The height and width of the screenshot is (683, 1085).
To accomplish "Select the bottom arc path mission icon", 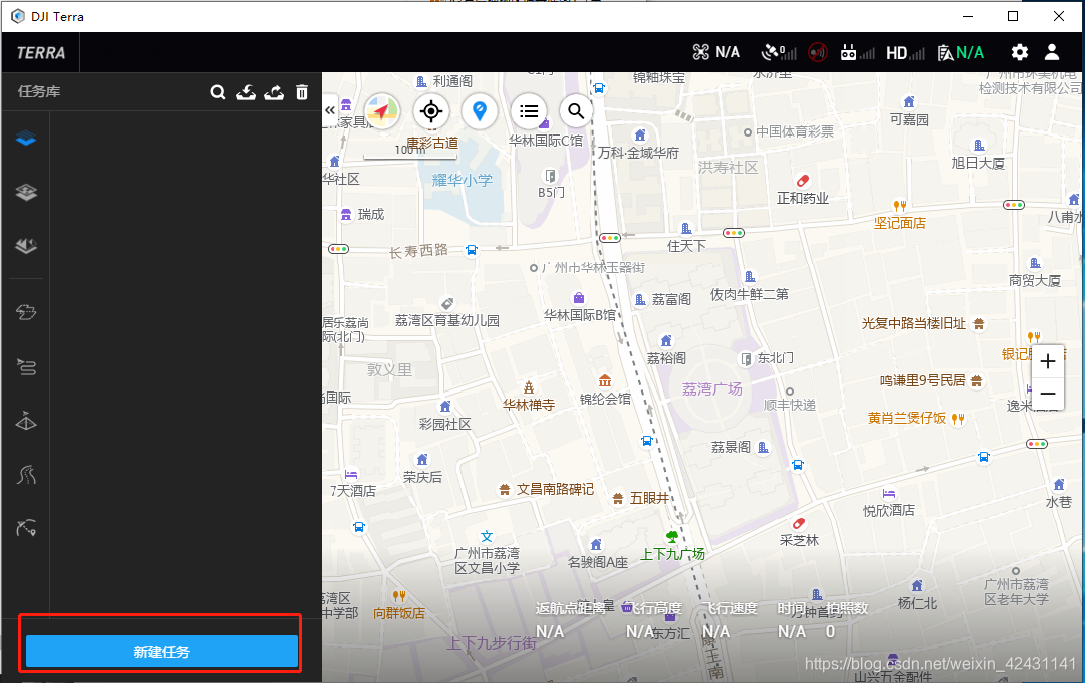I will [26, 528].
